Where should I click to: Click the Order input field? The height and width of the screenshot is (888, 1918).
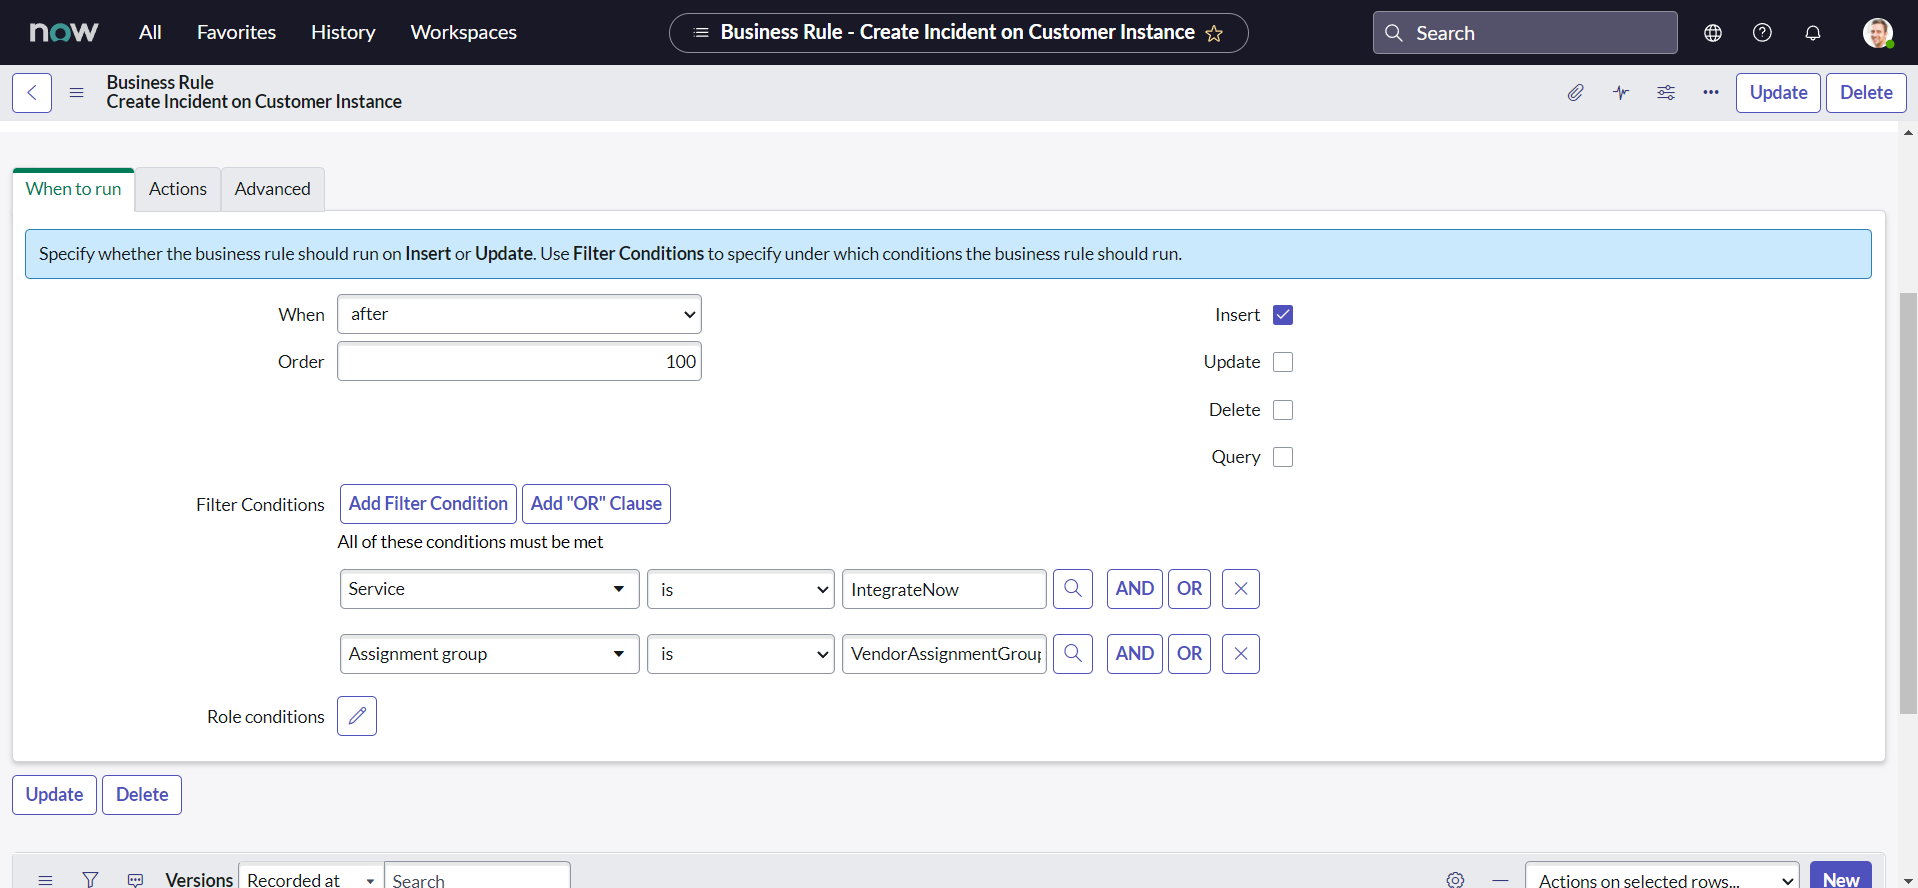coord(519,361)
